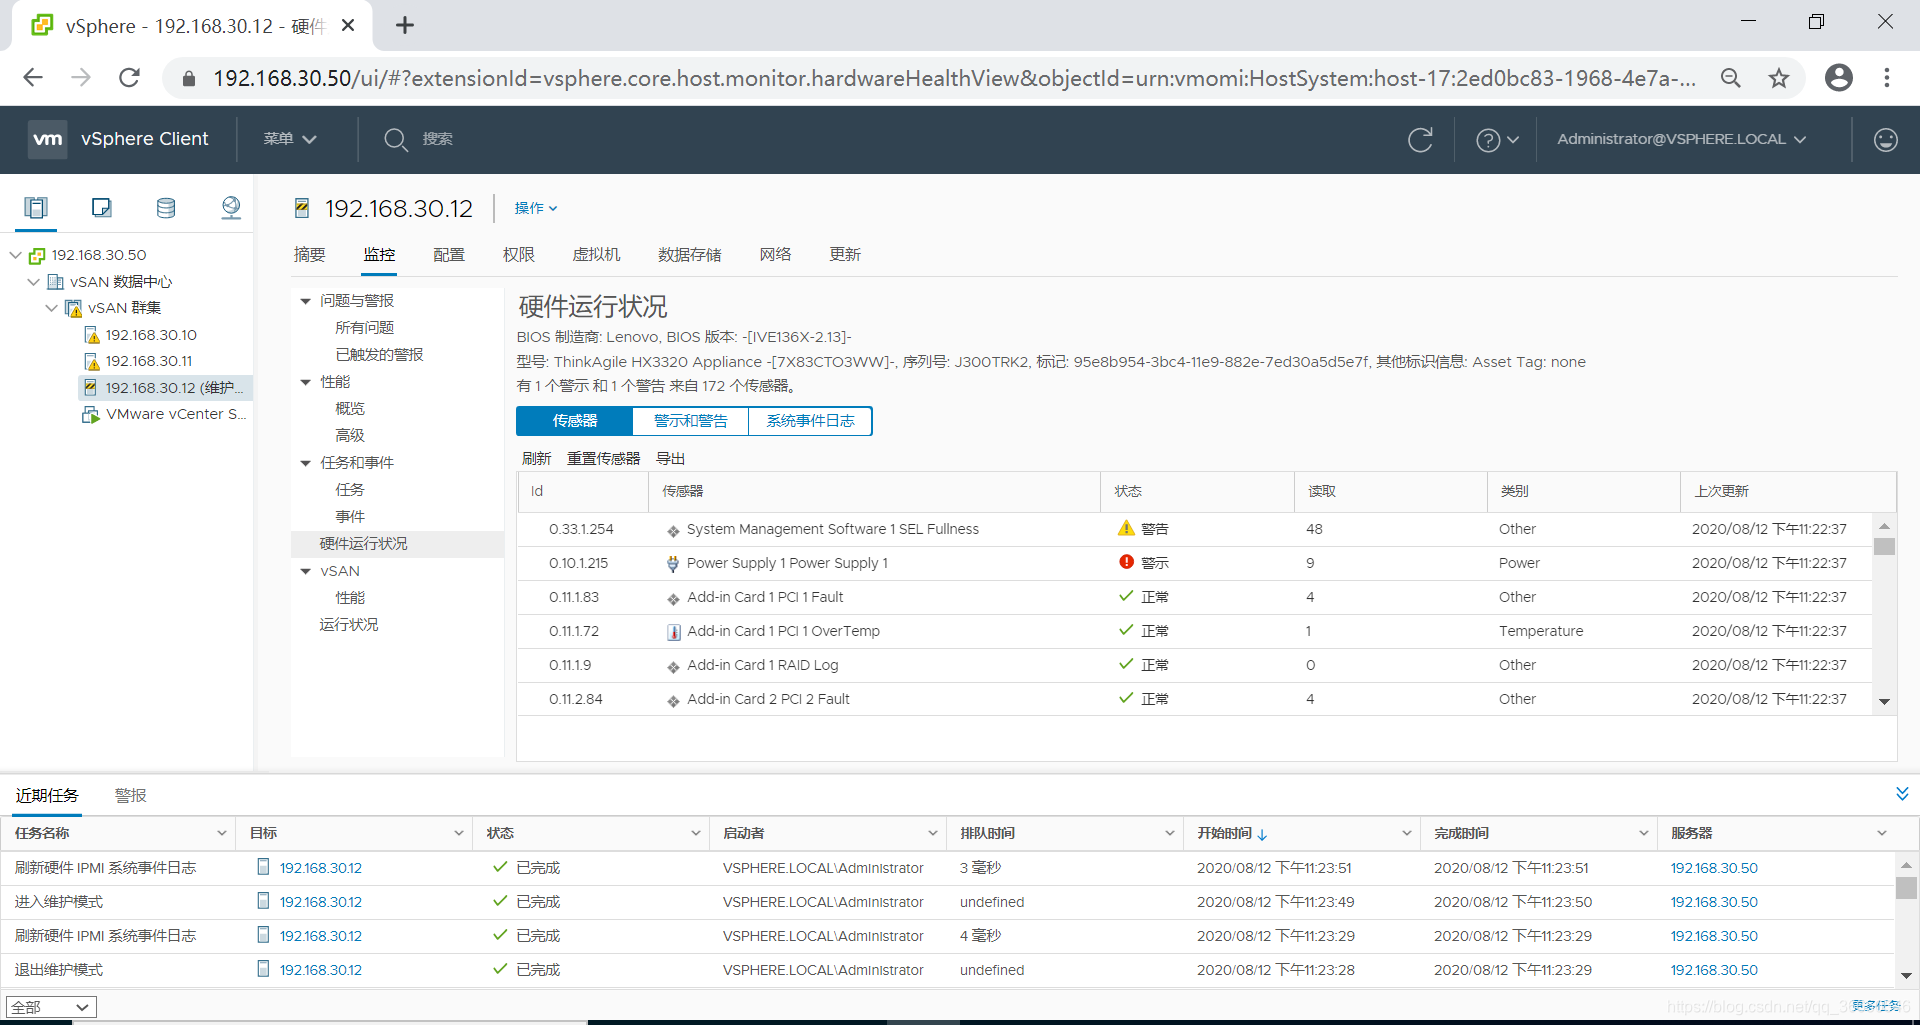Collapse the 任务和事件 section
The image size is (1920, 1025).
coord(306,463)
